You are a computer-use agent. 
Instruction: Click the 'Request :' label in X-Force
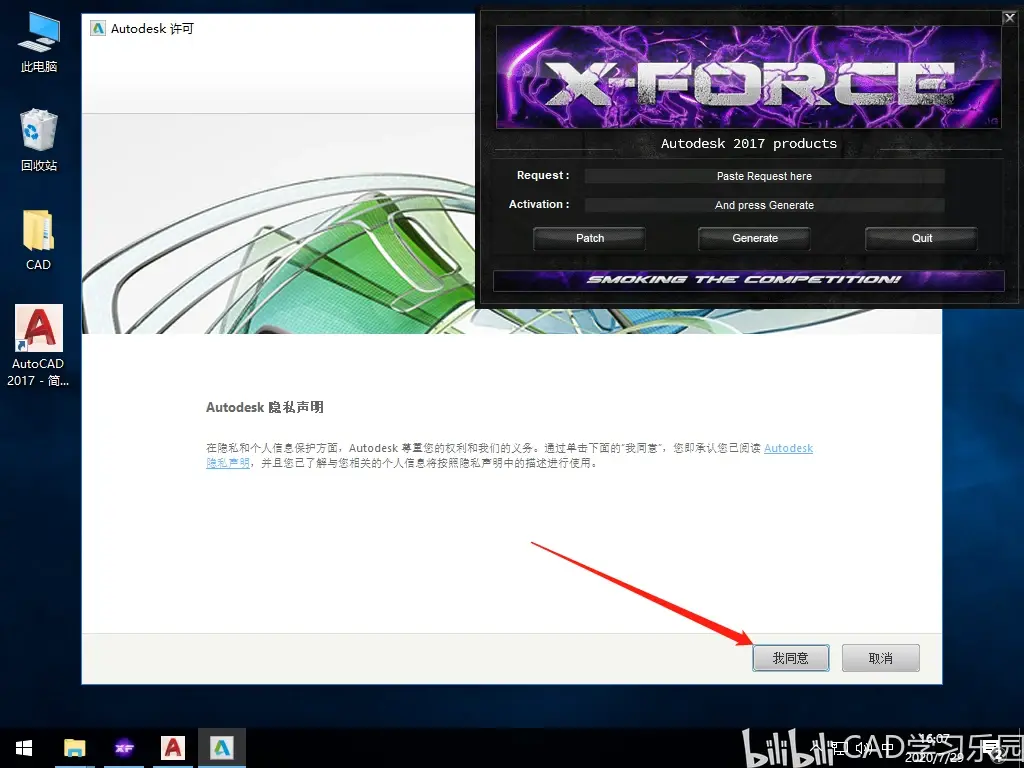pyautogui.click(x=543, y=176)
